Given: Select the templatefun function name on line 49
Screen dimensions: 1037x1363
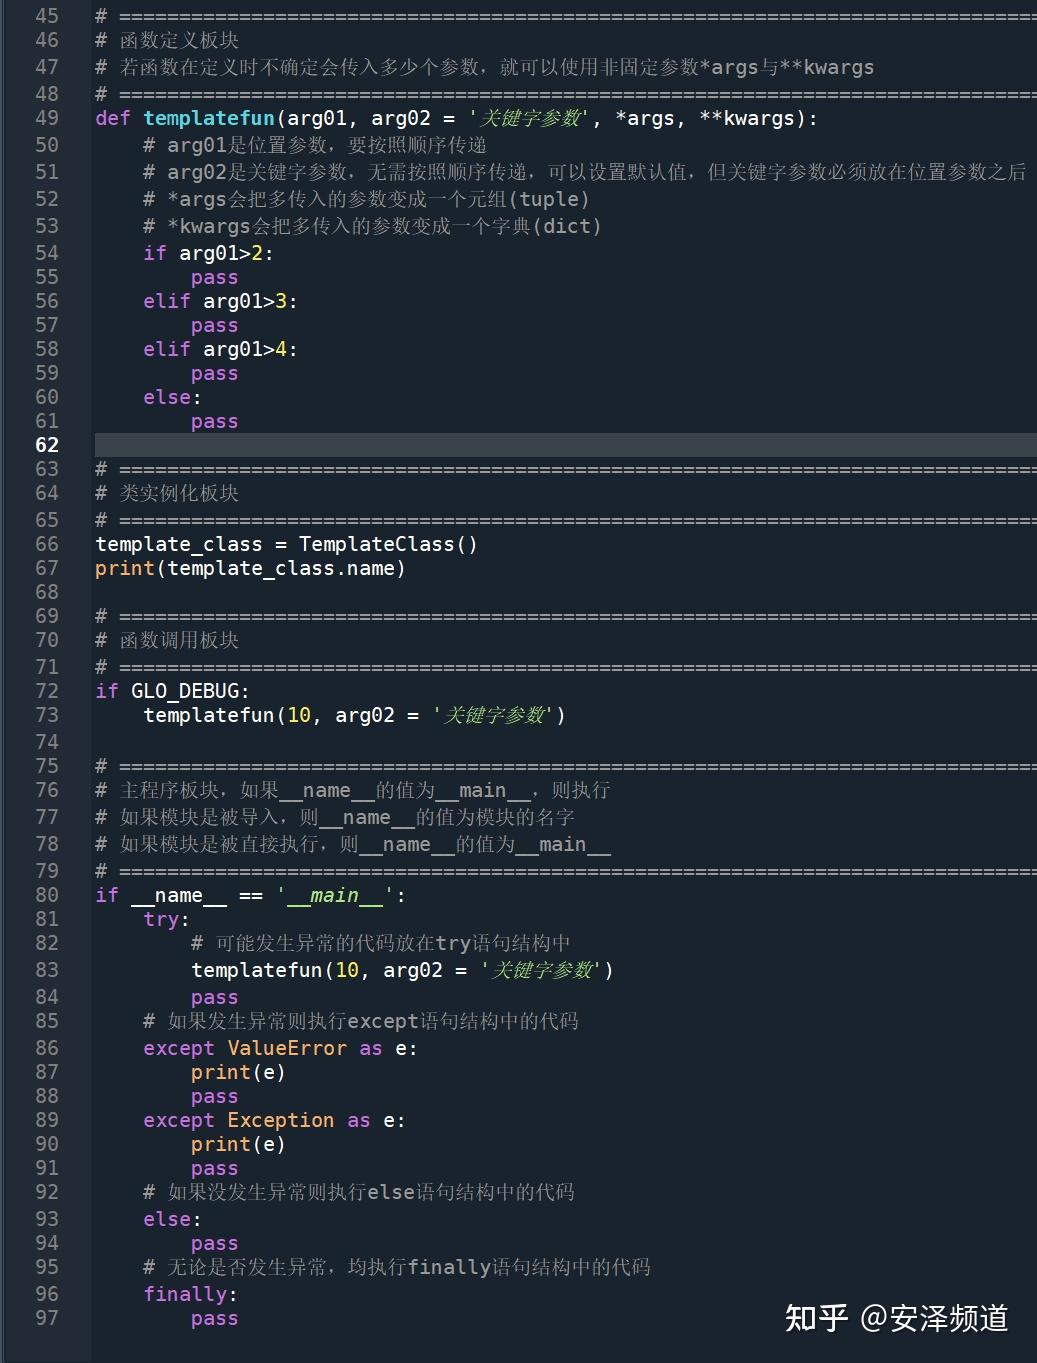Looking at the screenshot, I should pyautogui.click(x=209, y=118).
